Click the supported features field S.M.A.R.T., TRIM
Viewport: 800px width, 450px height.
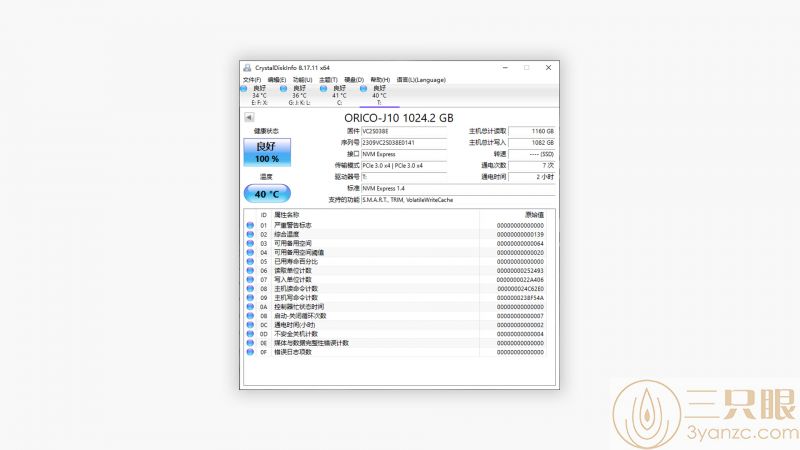[458, 200]
